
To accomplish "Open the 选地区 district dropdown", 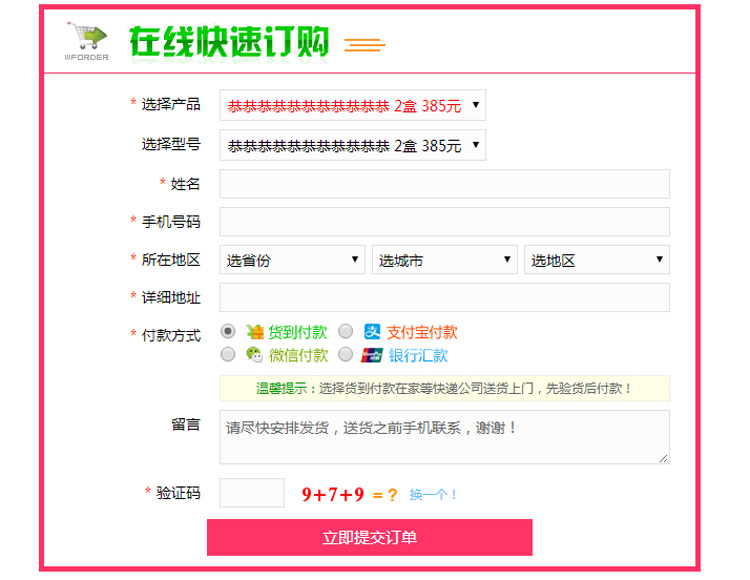I will click(597, 260).
